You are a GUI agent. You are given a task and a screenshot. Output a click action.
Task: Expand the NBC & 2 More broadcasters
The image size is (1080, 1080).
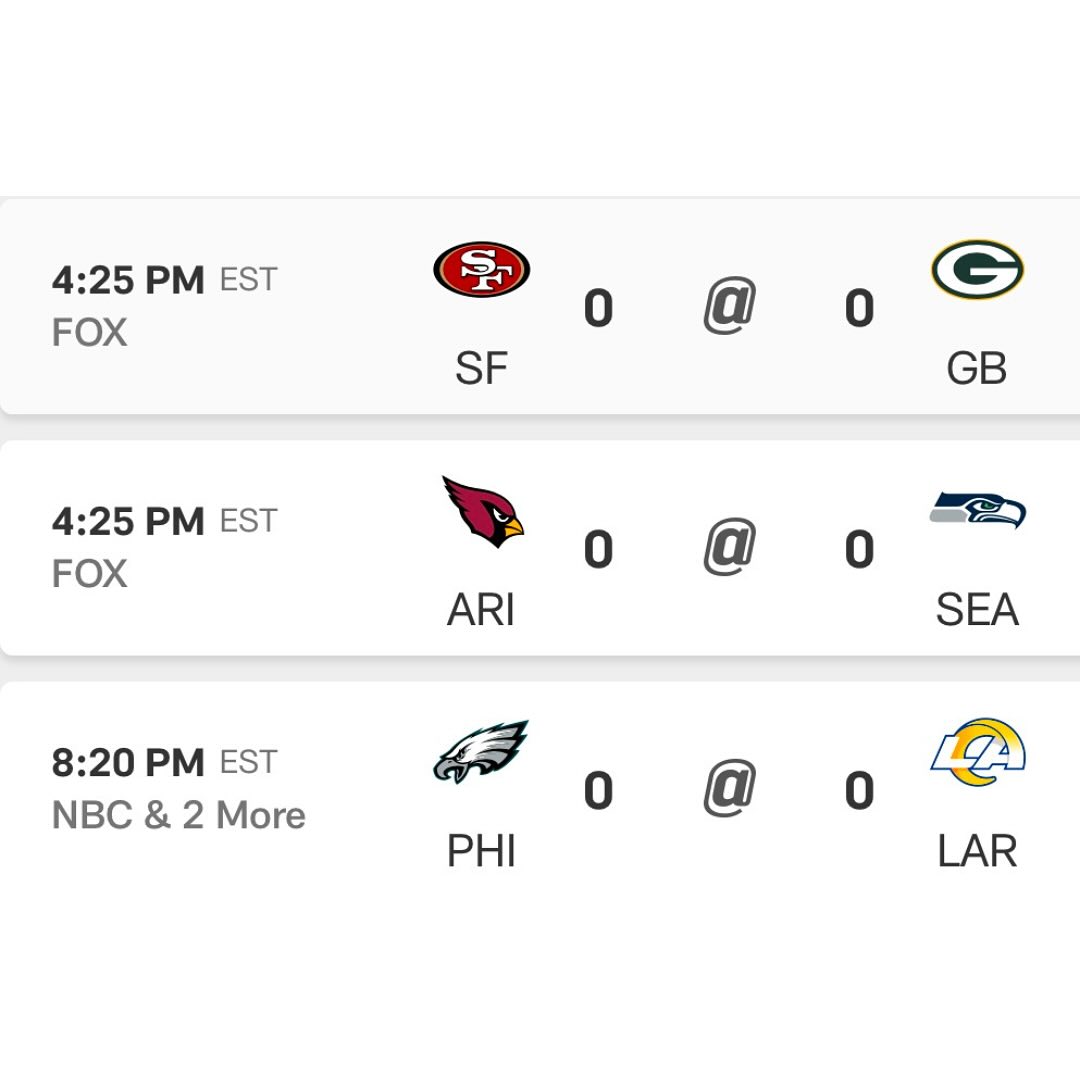178,815
